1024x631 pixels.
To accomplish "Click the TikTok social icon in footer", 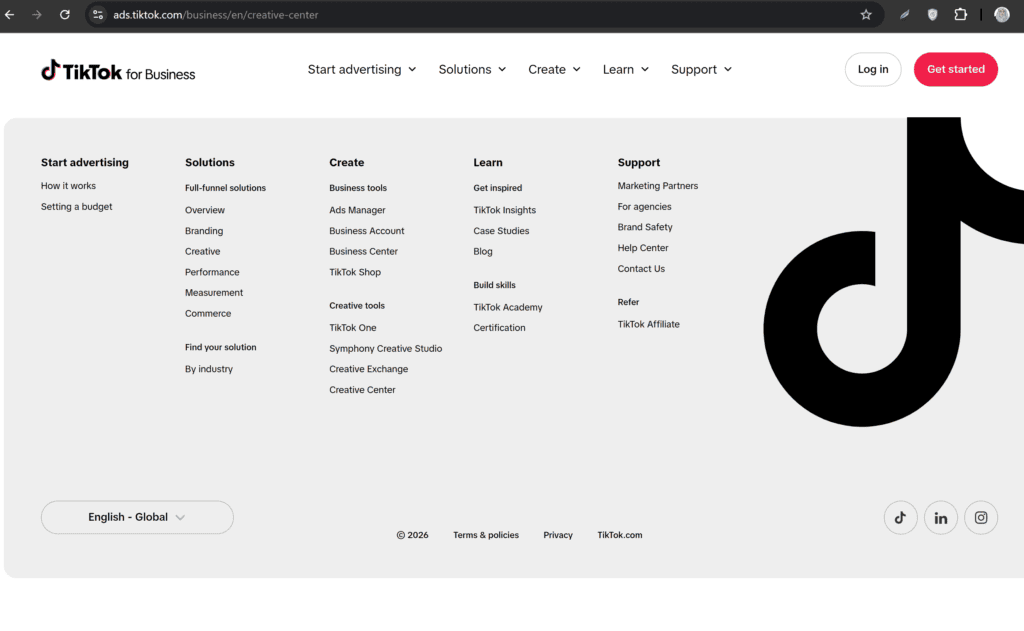I will [901, 517].
